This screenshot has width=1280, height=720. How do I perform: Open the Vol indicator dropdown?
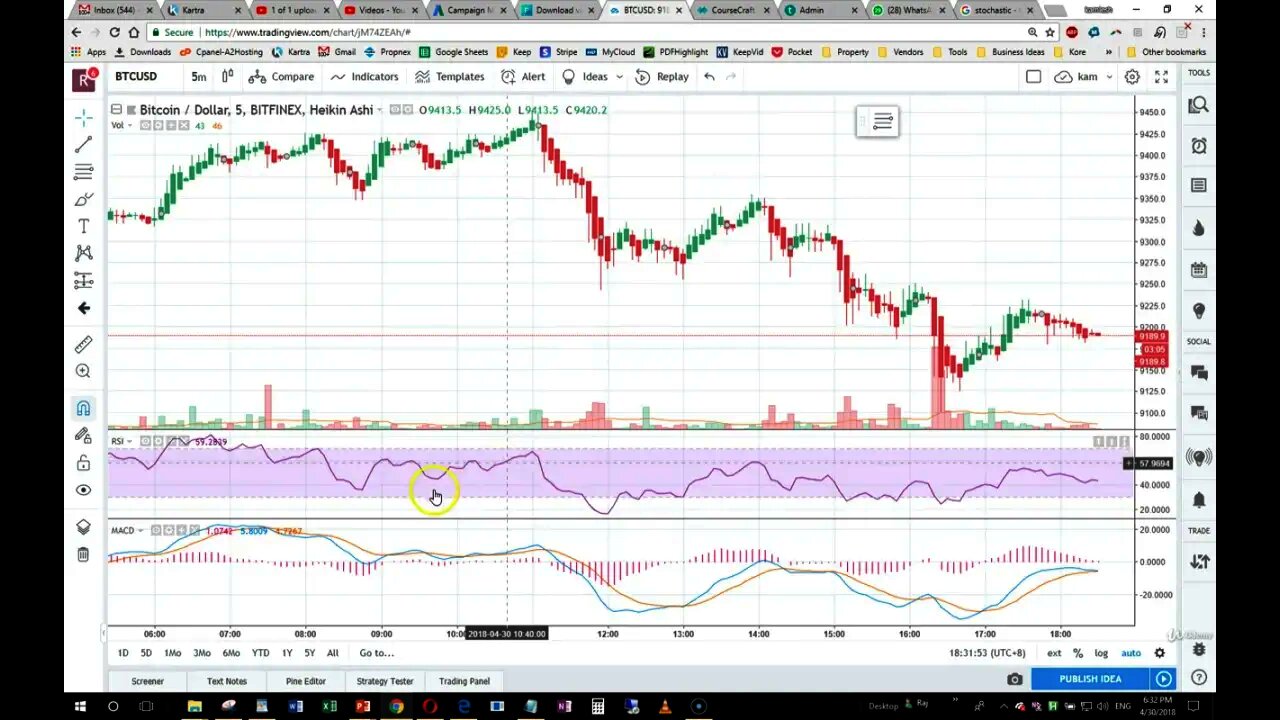(131, 125)
